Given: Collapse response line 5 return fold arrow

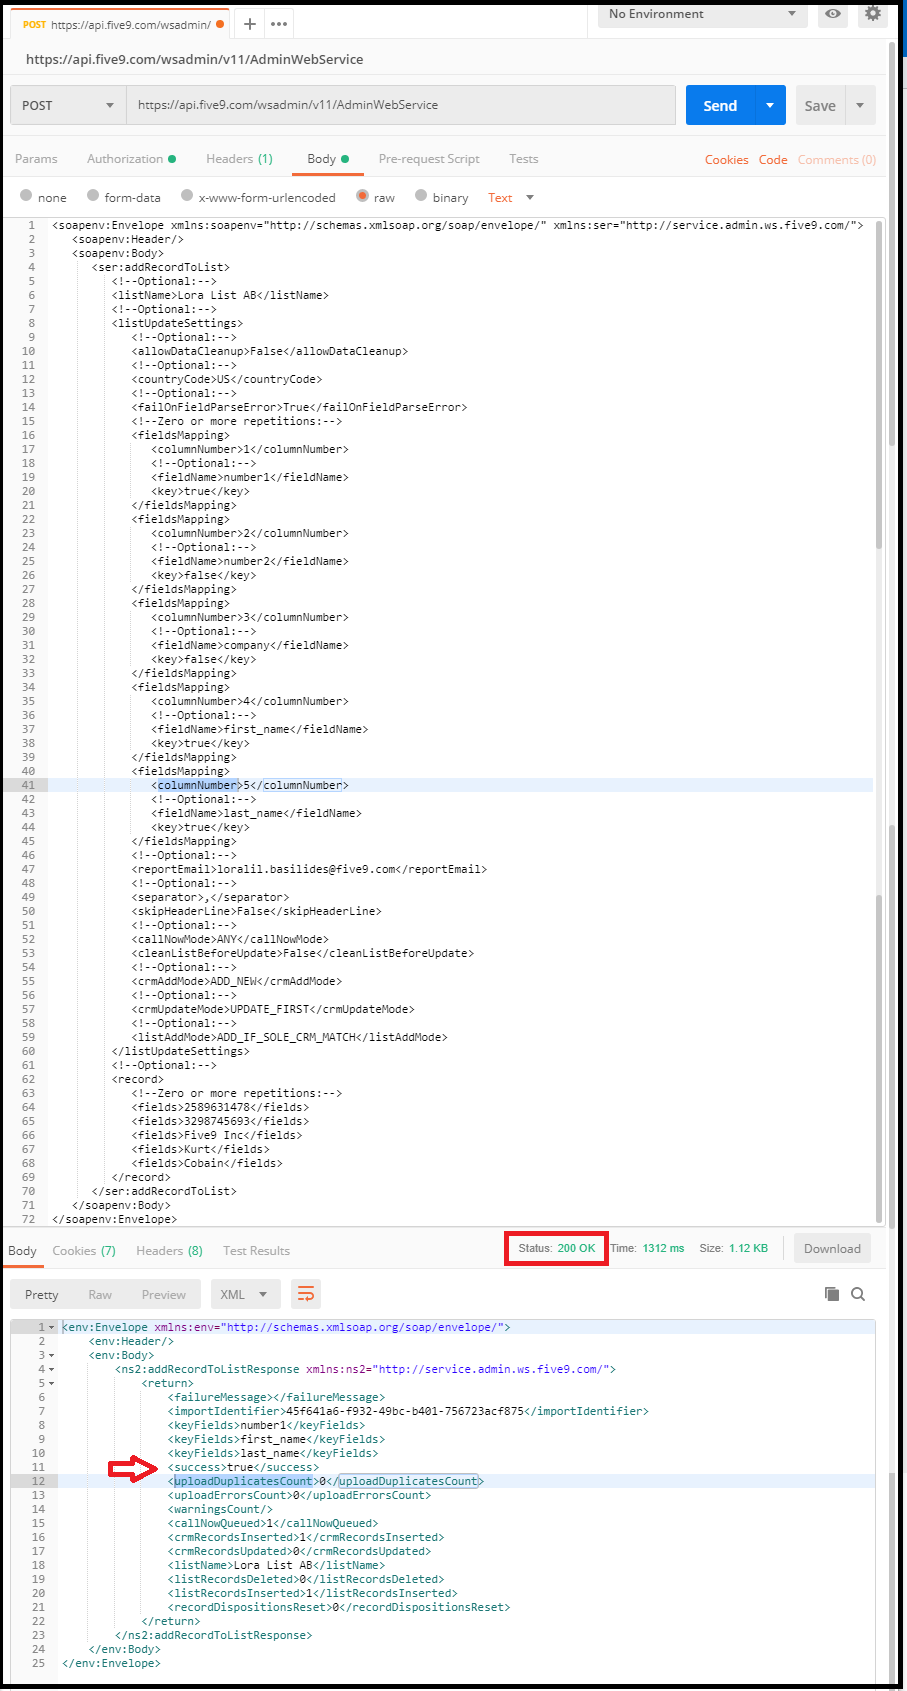Looking at the screenshot, I should tap(52, 1384).
